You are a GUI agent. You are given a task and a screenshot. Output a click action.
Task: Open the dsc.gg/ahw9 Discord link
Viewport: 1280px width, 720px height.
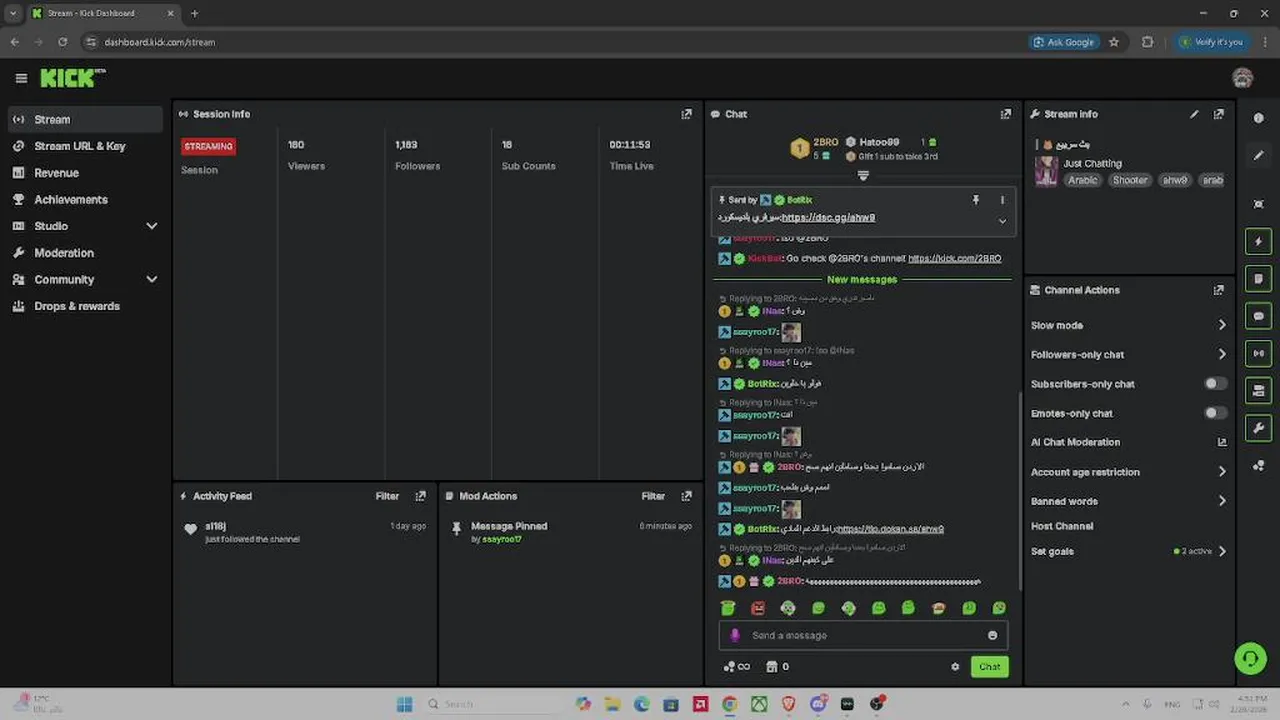[x=828, y=218]
